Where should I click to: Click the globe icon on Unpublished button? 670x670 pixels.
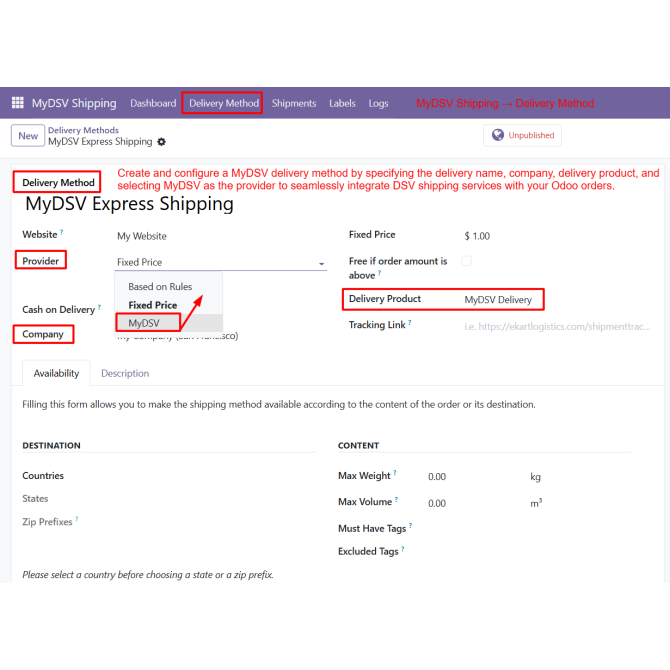498,135
